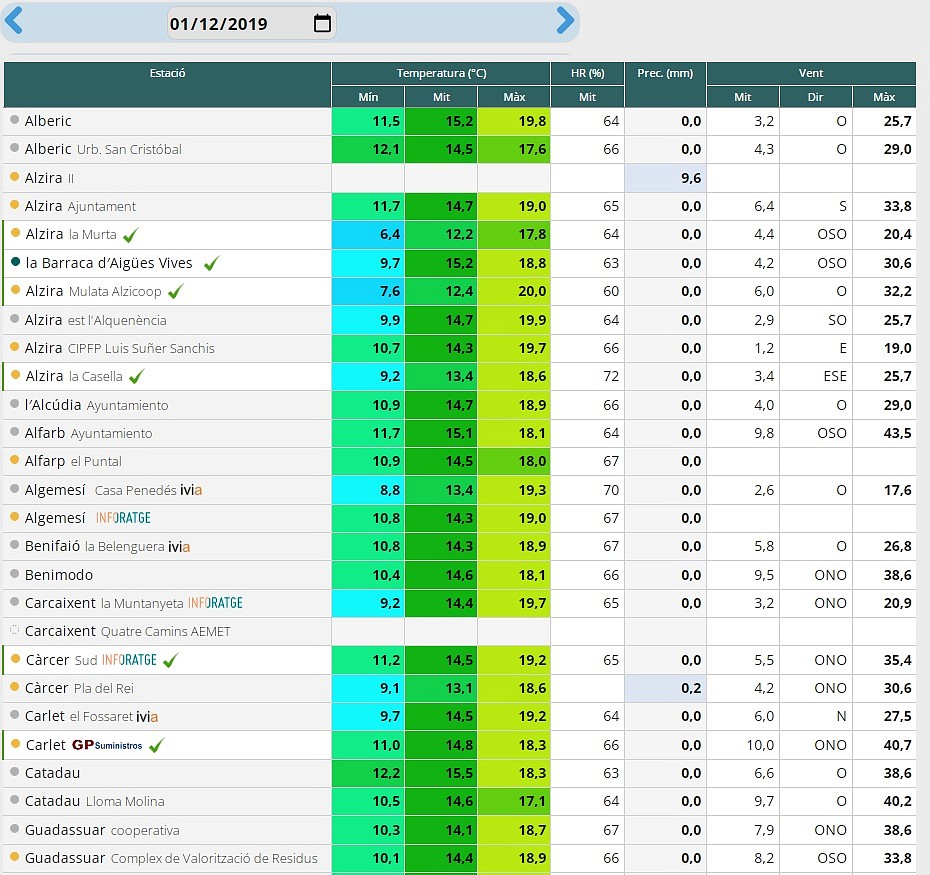Click the check mark beside Càrcer Sud
This screenshot has height=875, width=930.
(170, 660)
